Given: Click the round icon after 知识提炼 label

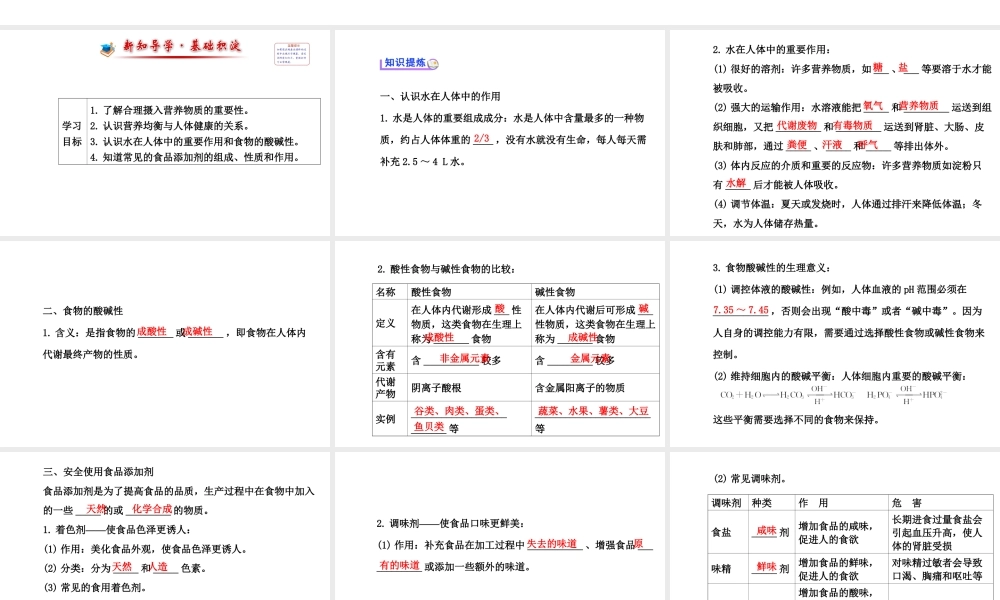Looking at the screenshot, I should (x=433, y=63).
